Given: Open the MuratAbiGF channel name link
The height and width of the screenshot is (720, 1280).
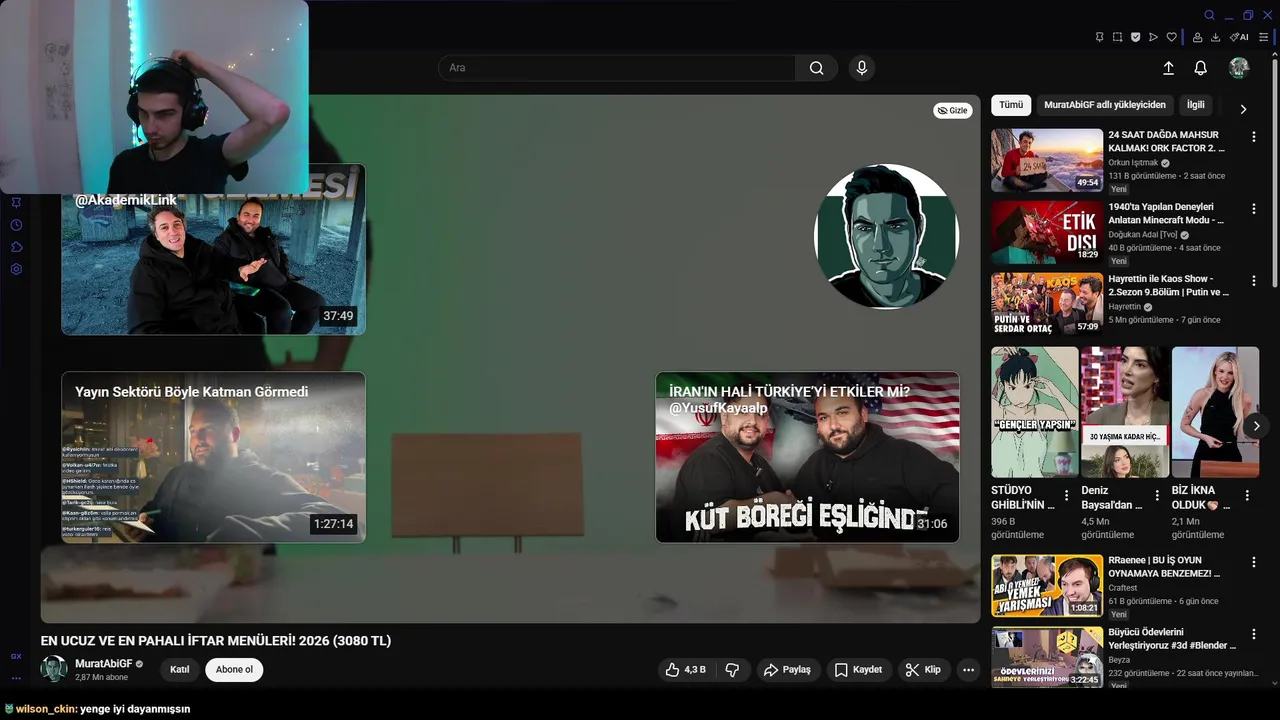Looking at the screenshot, I should (104, 664).
